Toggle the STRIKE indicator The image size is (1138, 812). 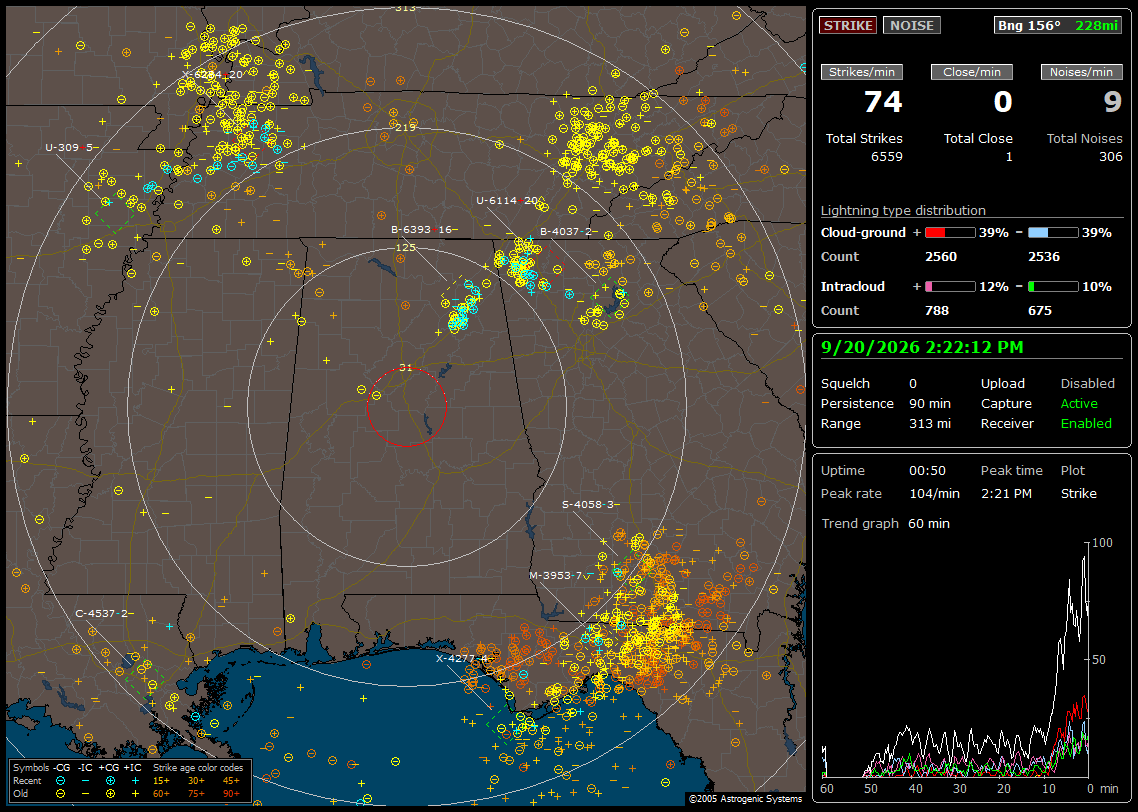tap(848, 25)
